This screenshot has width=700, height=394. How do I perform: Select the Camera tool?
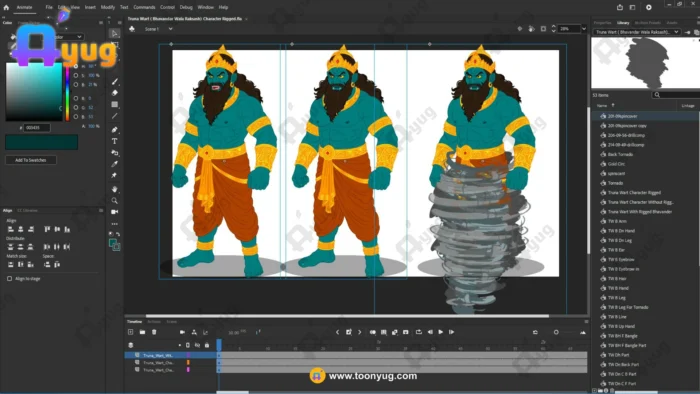115,212
